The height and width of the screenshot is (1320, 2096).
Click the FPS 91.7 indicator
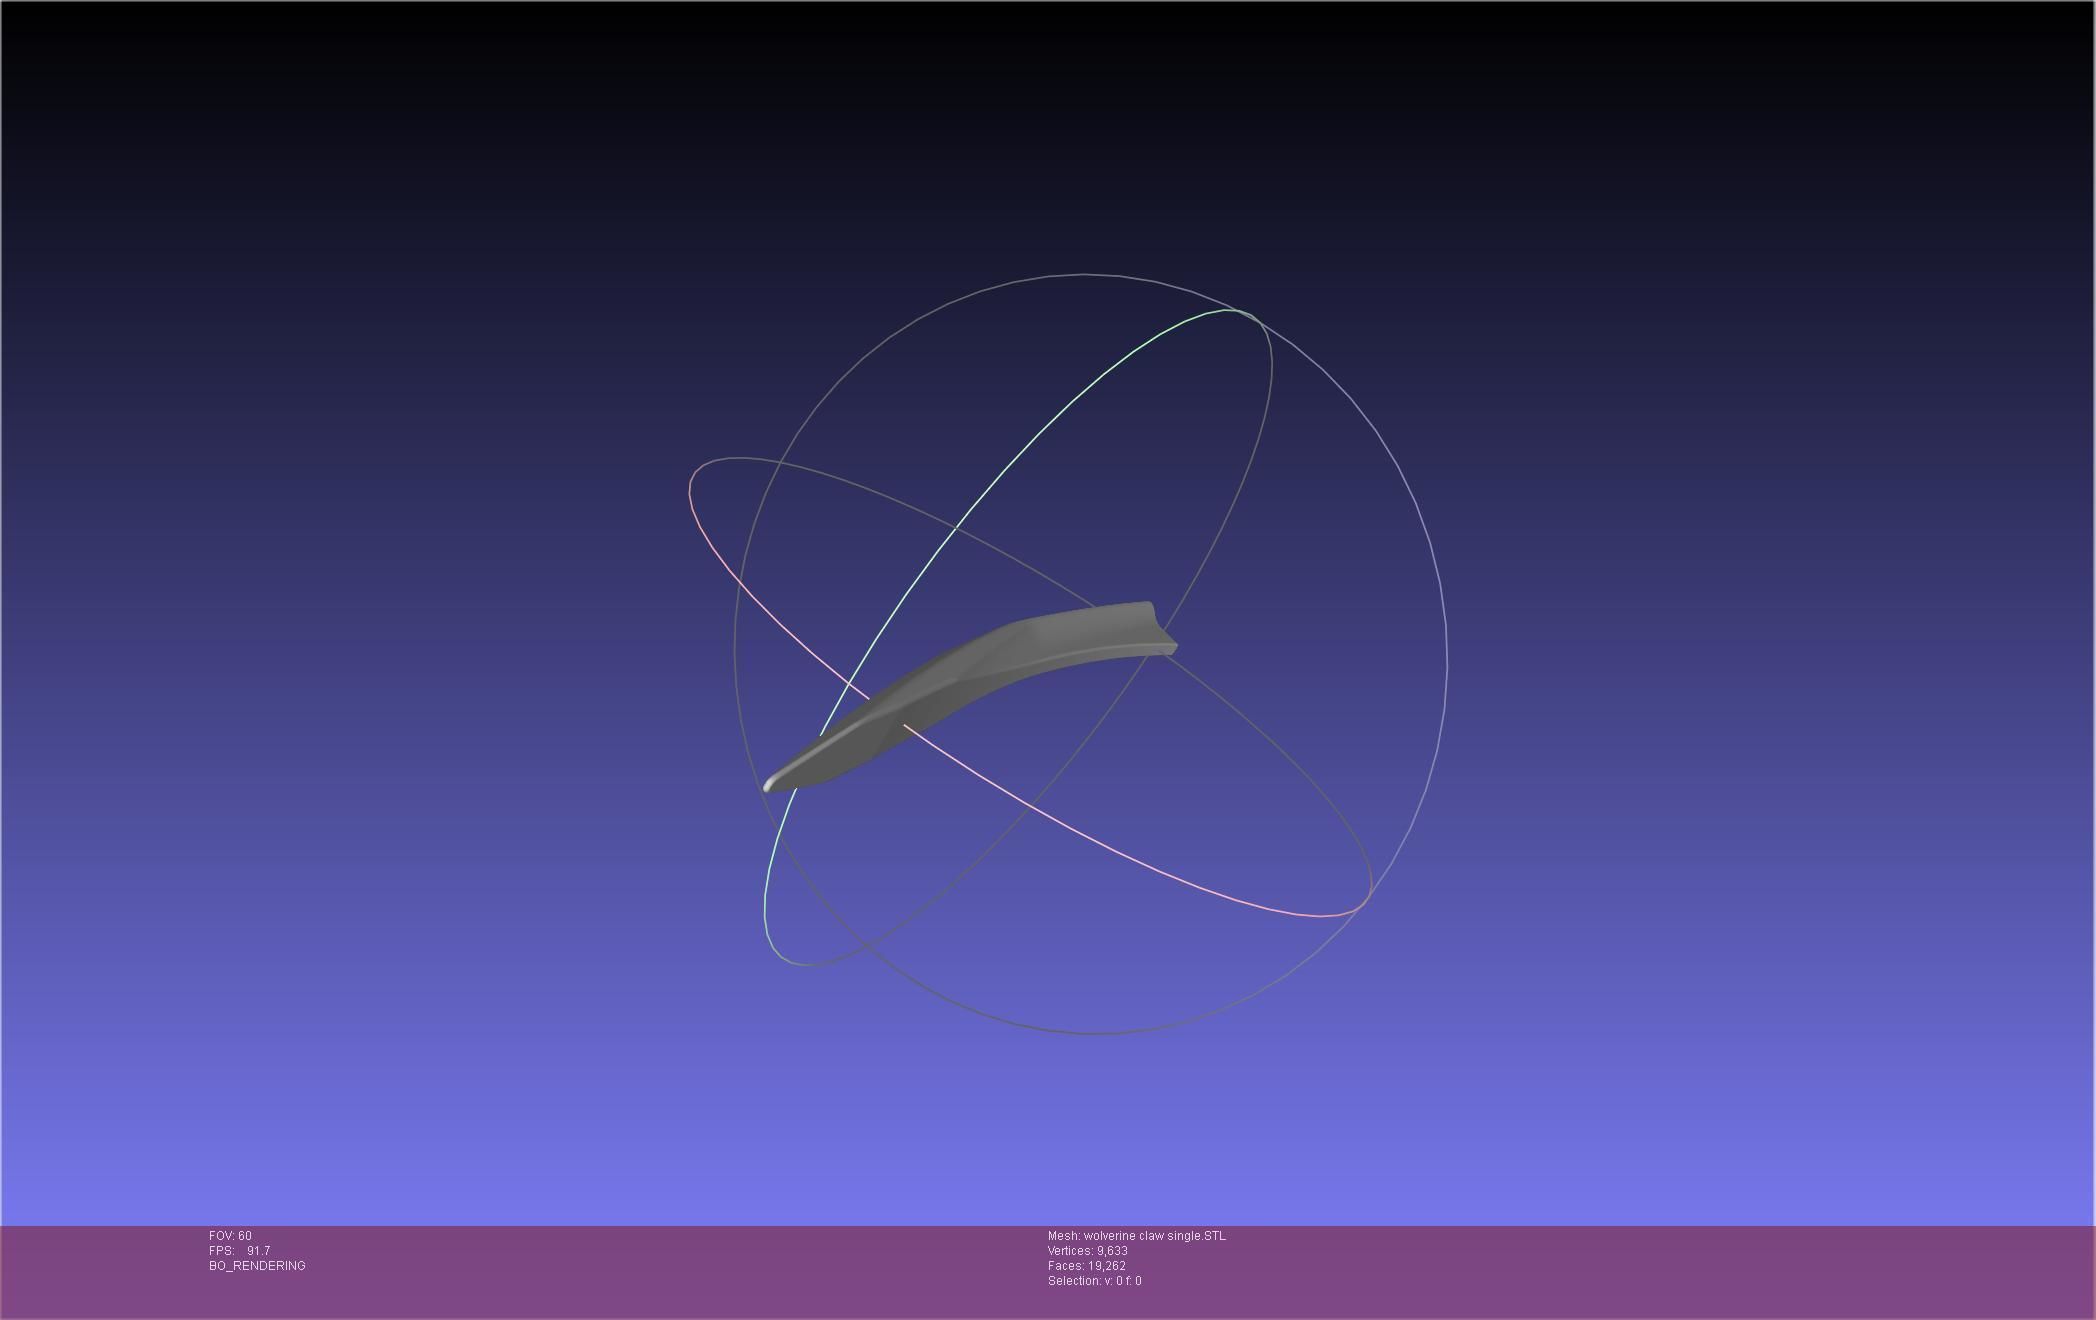[239, 1251]
